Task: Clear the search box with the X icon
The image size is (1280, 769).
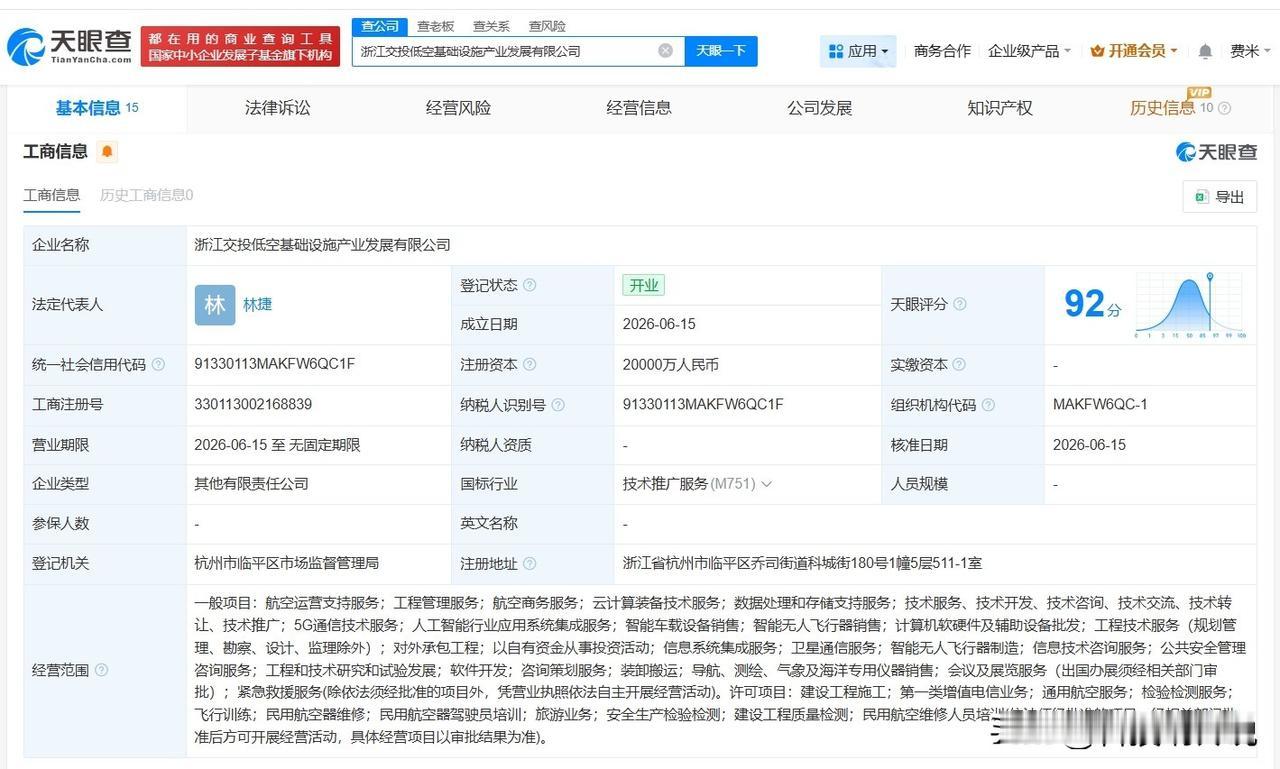Action: coord(665,51)
